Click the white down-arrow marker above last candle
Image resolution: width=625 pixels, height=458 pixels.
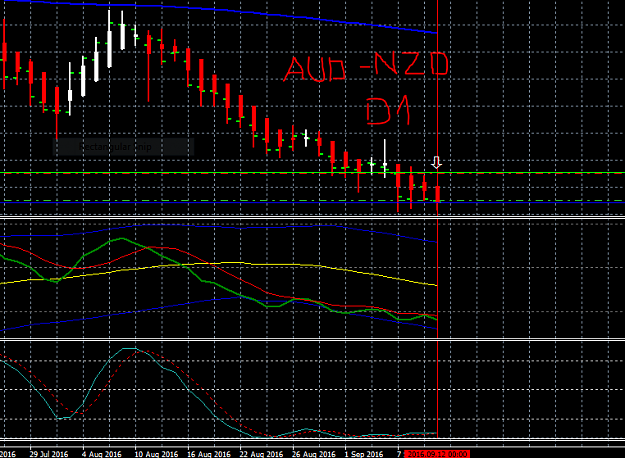click(x=437, y=162)
